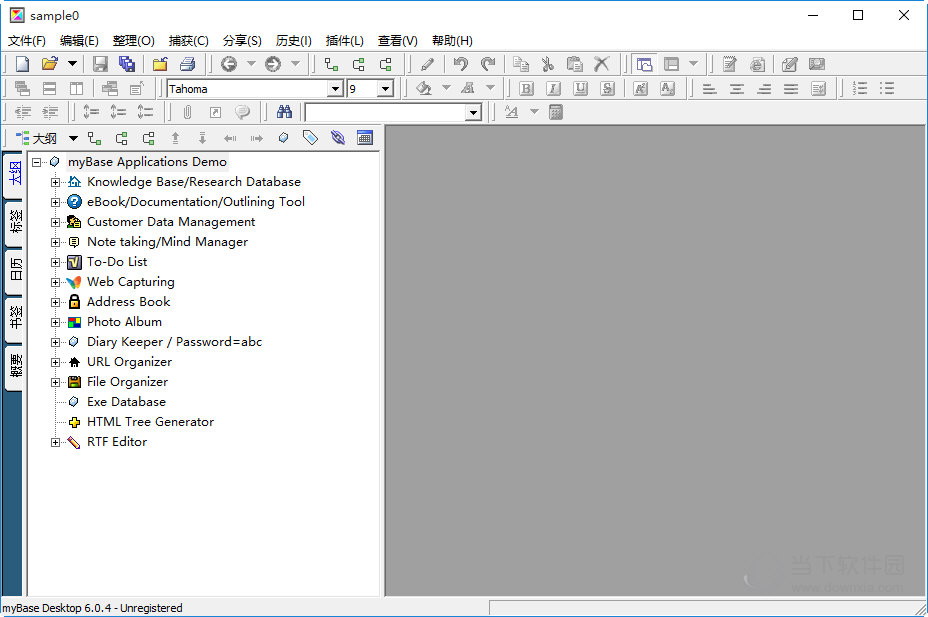Go back with the left arrow circle
Viewport: 928px width, 617px height.
228,64
